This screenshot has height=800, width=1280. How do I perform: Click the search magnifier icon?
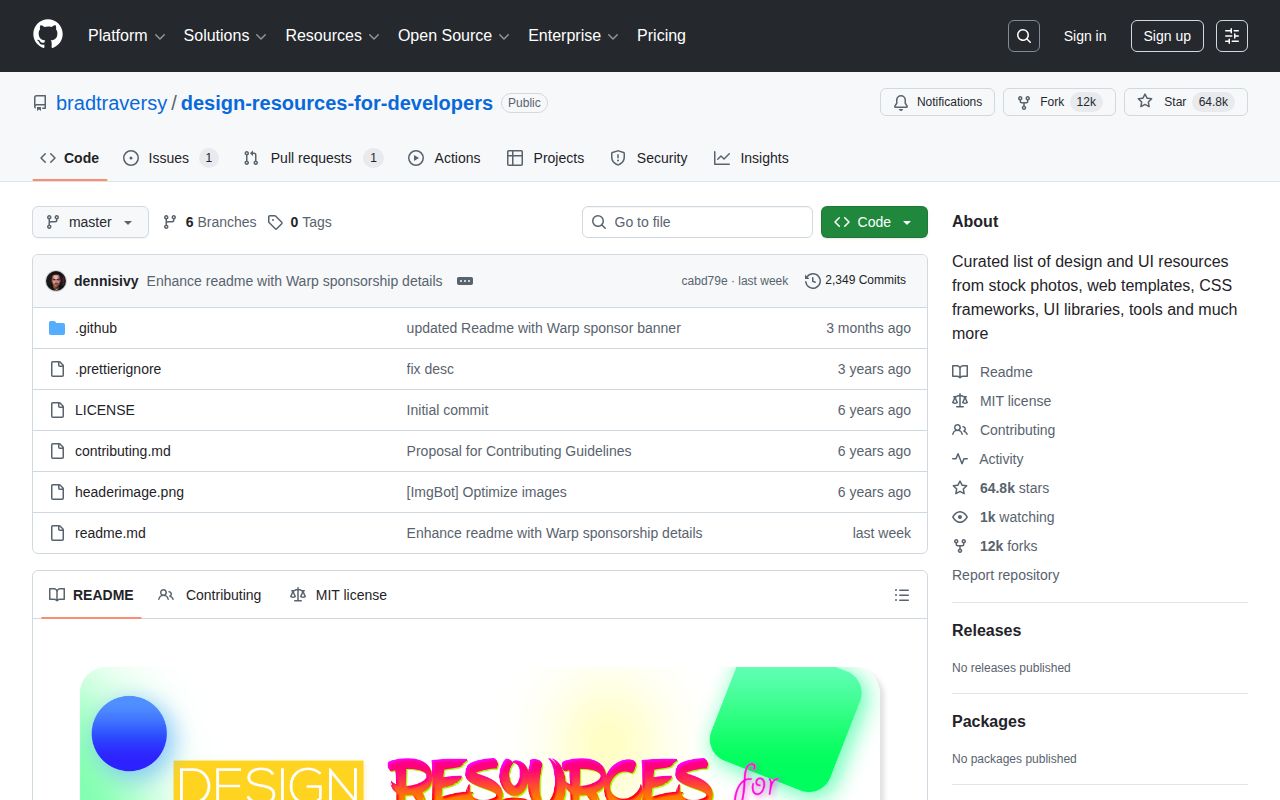[x=1023, y=36]
